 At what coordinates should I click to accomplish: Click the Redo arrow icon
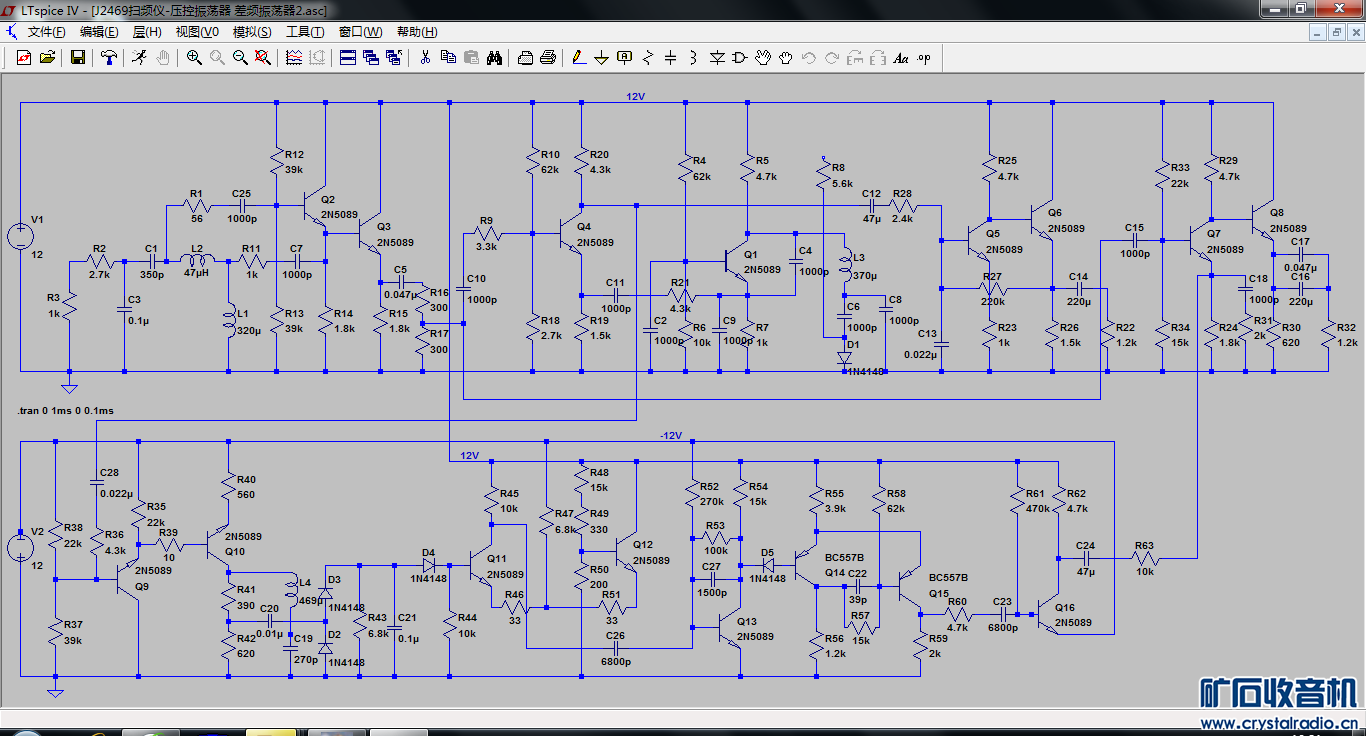tap(832, 58)
